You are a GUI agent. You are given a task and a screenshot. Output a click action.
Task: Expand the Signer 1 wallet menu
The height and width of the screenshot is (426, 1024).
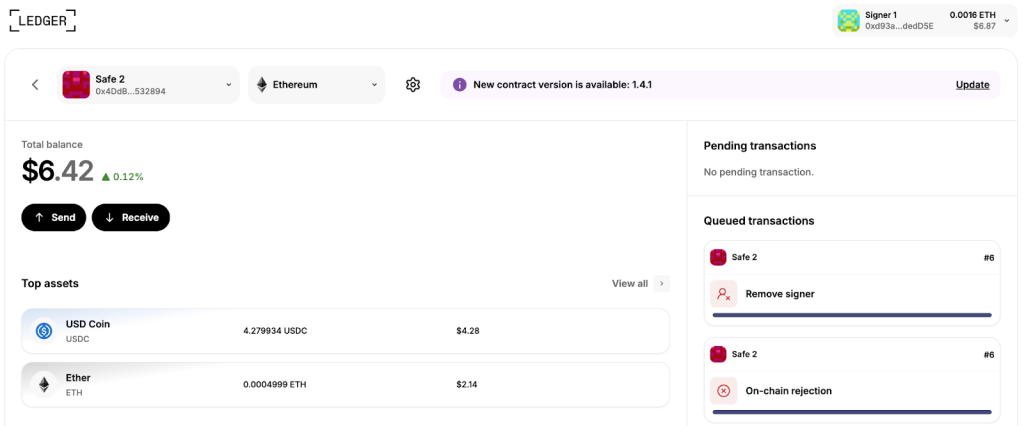coord(1006,20)
